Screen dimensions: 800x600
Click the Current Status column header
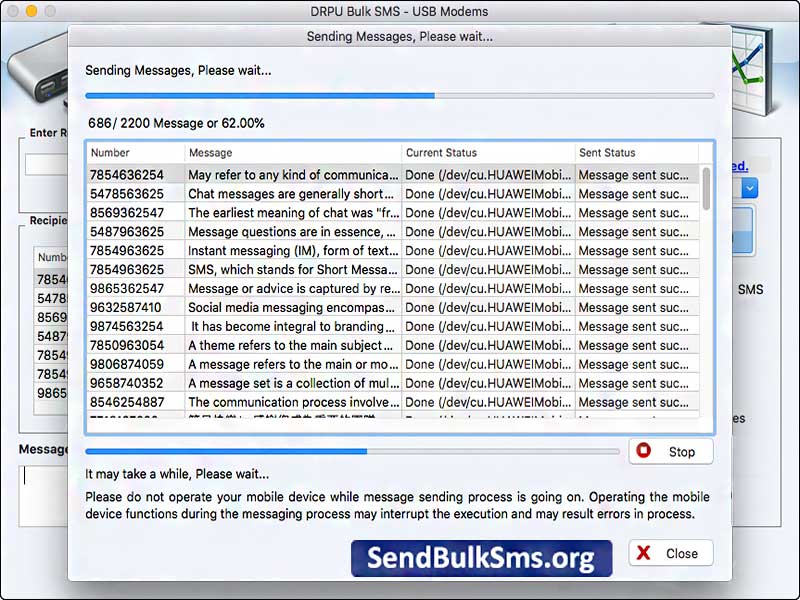[x=488, y=153]
